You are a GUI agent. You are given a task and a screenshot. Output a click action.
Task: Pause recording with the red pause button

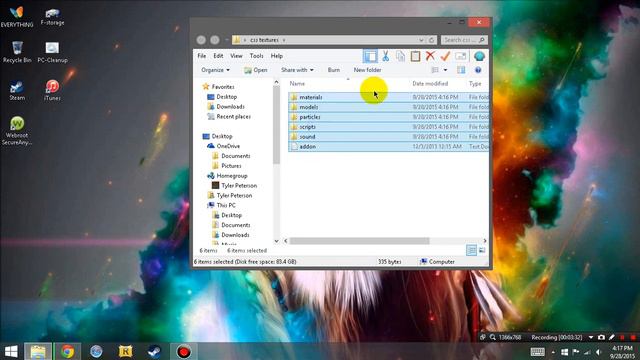[622, 338]
